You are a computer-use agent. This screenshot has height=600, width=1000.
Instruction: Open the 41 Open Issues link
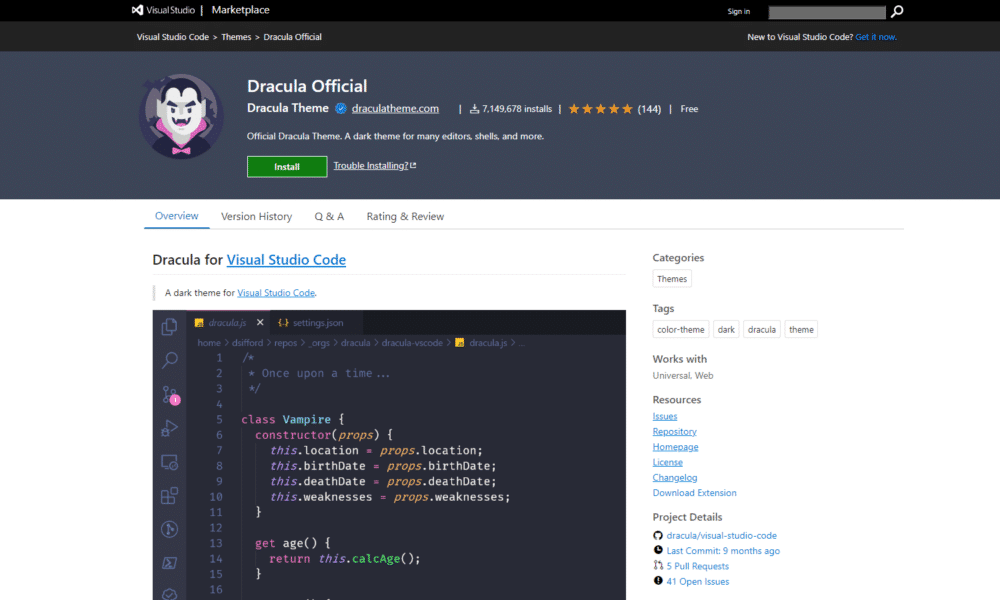(698, 582)
